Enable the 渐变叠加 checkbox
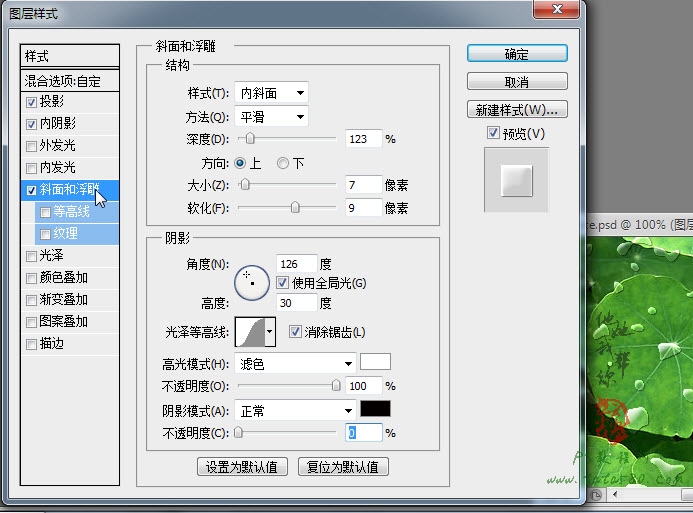 click(x=31, y=300)
